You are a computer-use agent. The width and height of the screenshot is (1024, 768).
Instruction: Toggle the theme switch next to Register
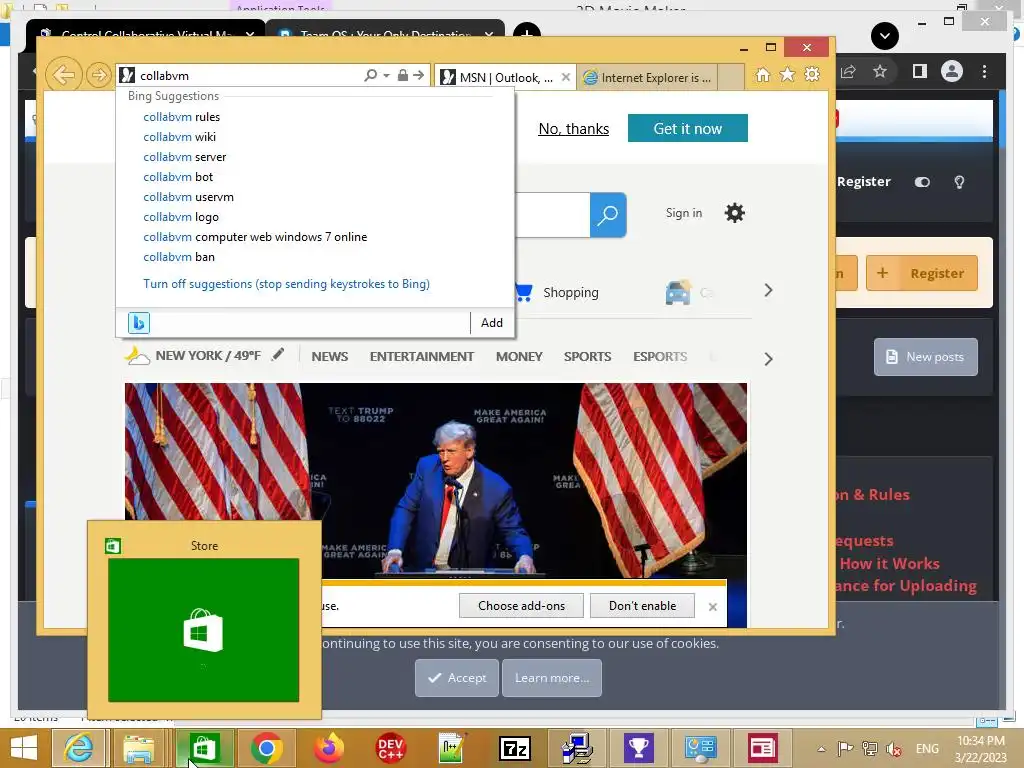pyautogui.click(x=922, y=182)
